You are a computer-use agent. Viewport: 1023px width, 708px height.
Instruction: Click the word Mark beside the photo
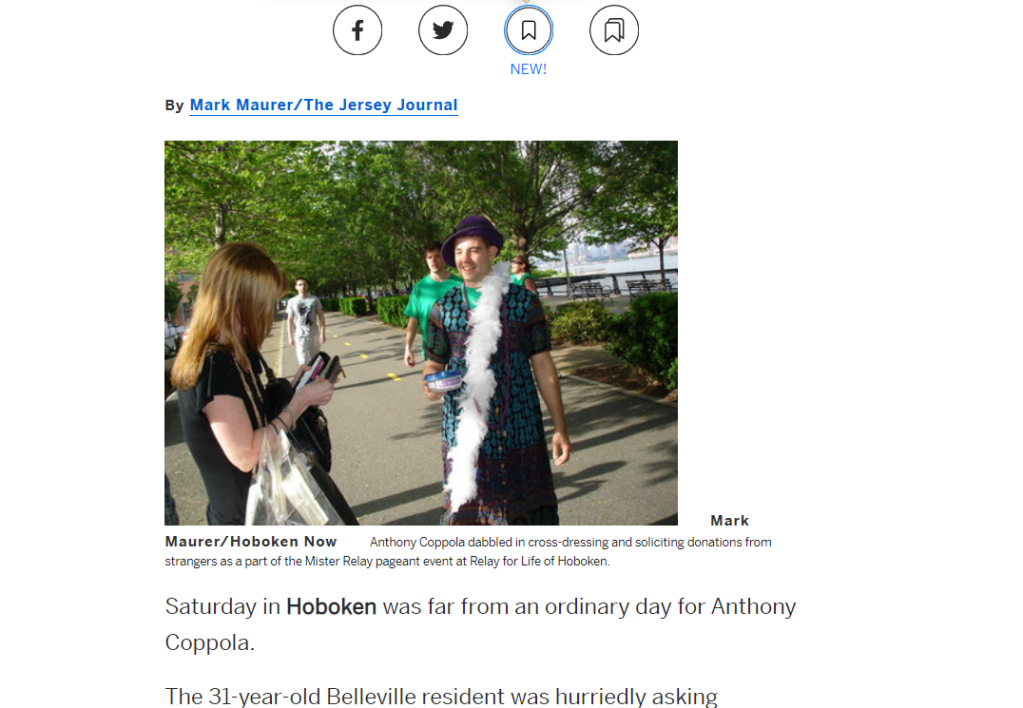(x=729, y=521)
